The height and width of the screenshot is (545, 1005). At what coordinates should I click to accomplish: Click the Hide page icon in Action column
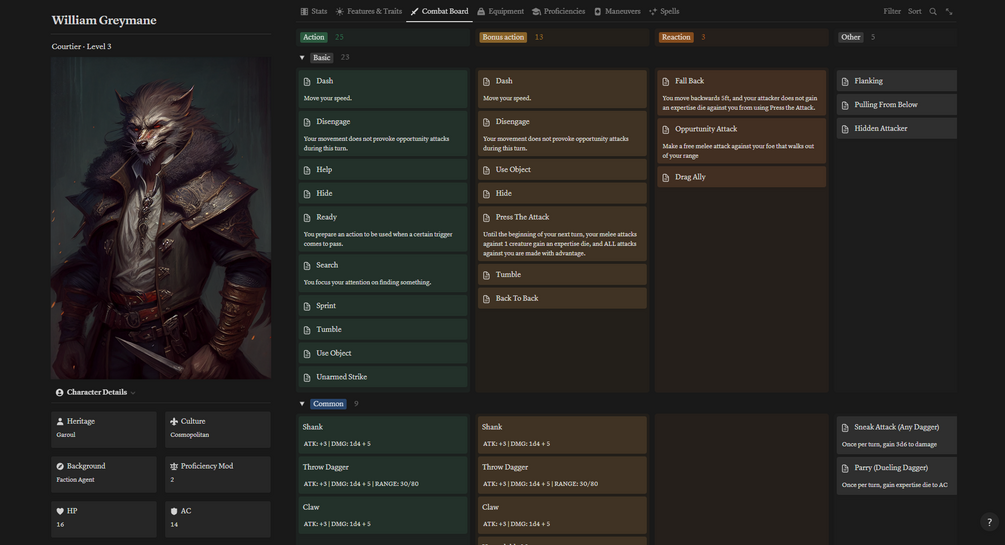click(x=307, y=194)
